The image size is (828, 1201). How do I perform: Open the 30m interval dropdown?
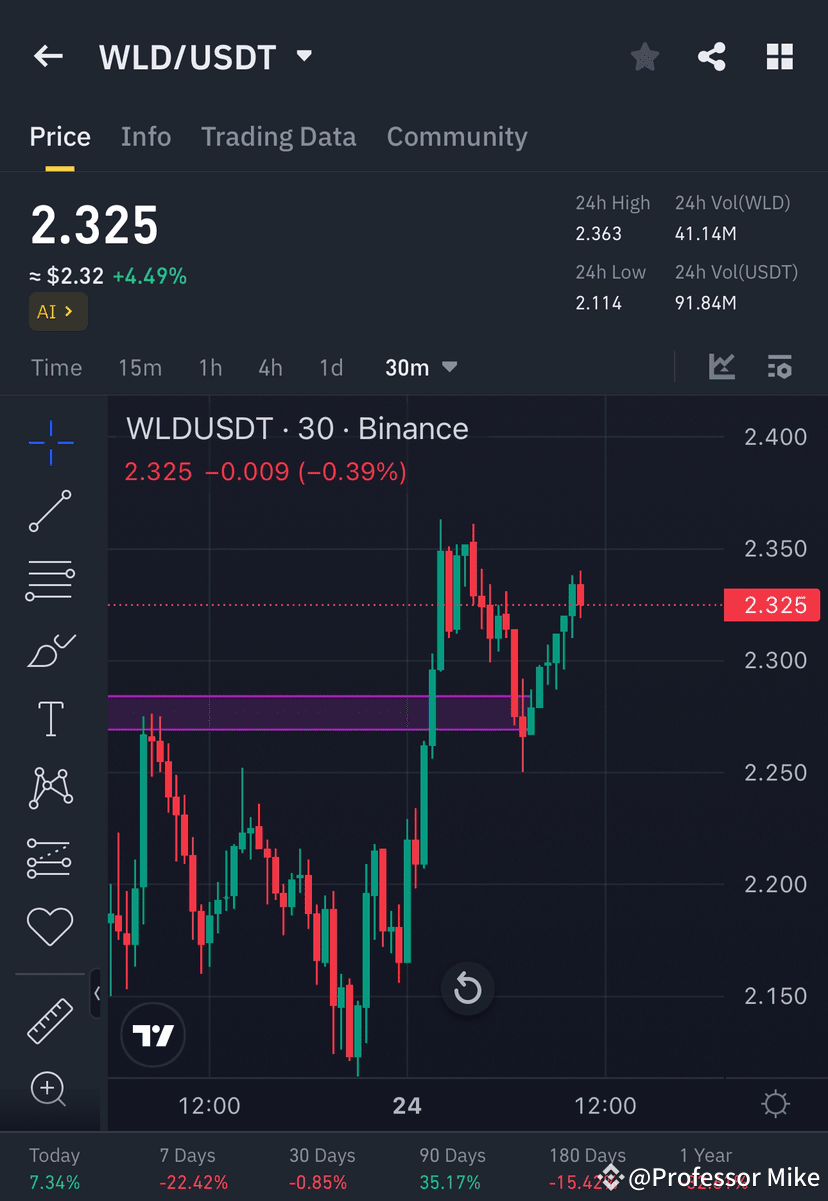[x=420, y=367]
